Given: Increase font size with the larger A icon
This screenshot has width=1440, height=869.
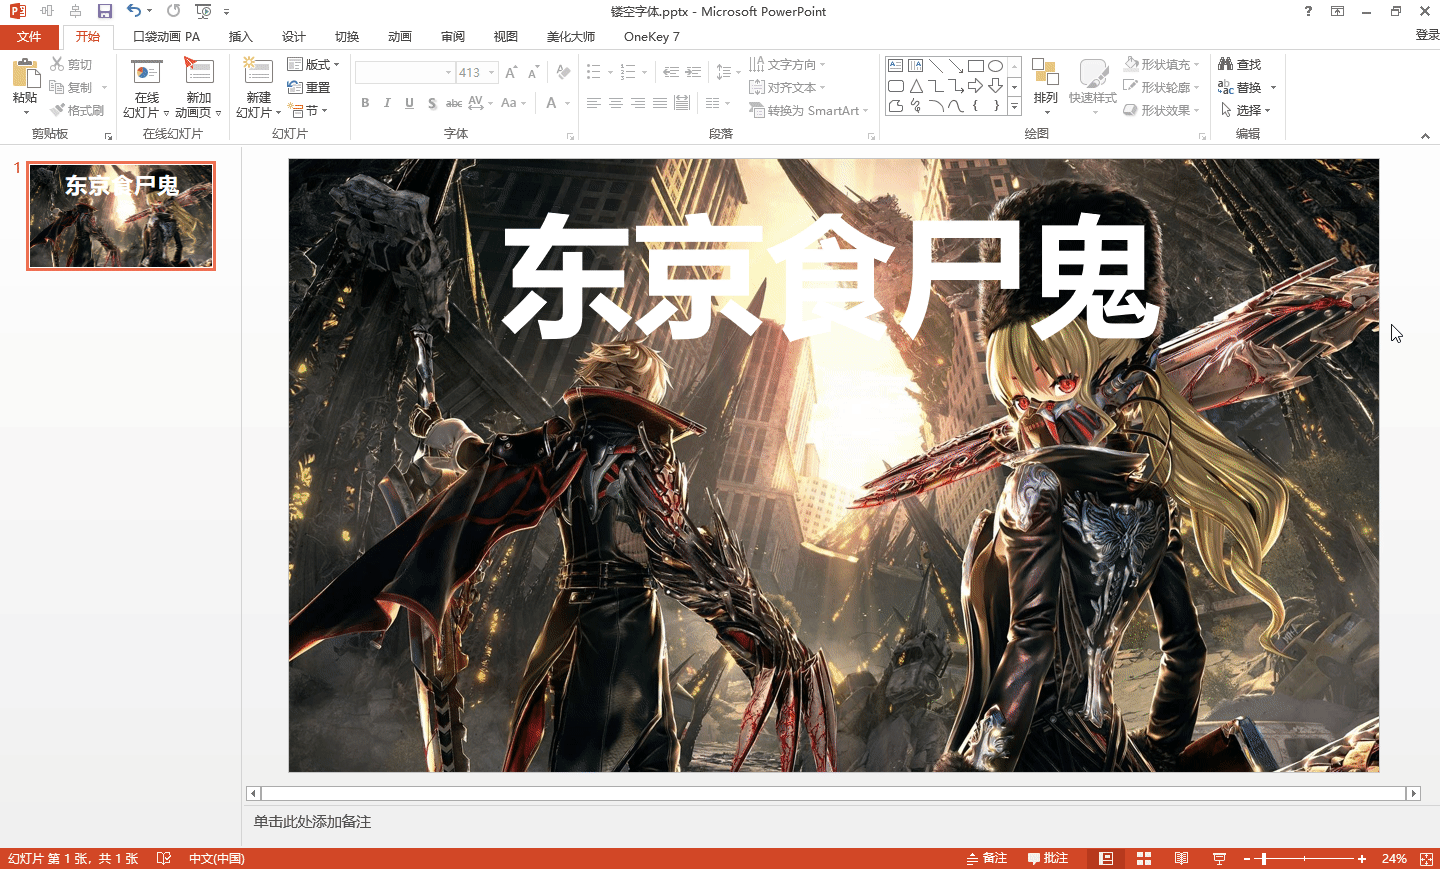Looking at the screenshot, I should 511,72.
